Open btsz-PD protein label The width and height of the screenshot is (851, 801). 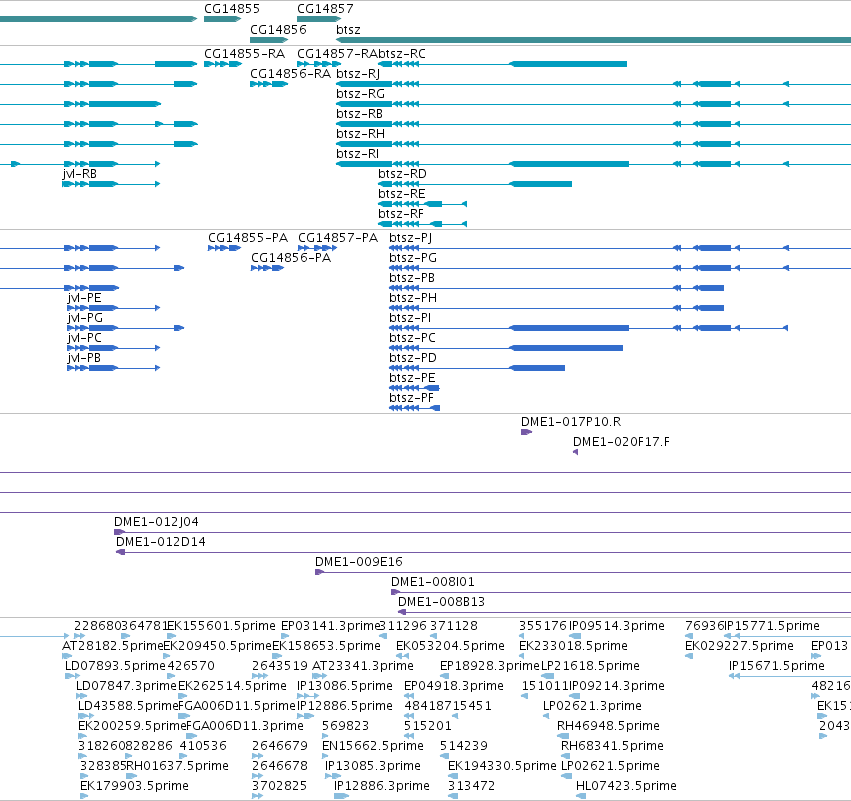tap(413, 358)
